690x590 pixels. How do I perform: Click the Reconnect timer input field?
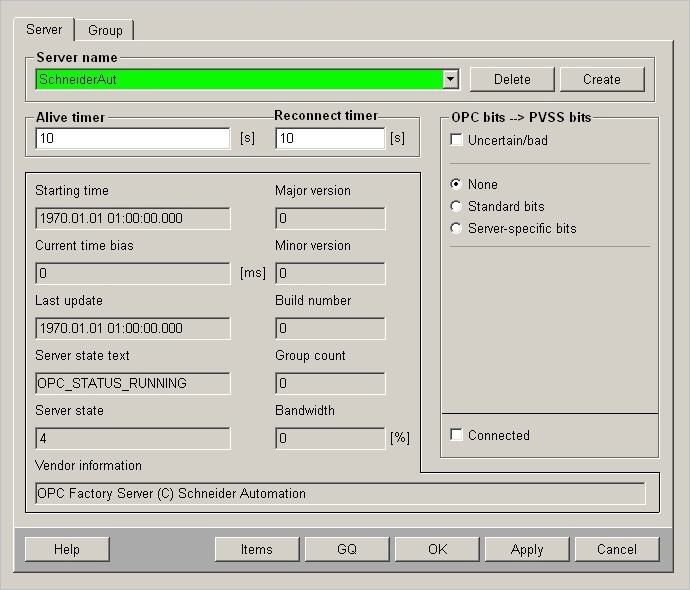[330, 139]
